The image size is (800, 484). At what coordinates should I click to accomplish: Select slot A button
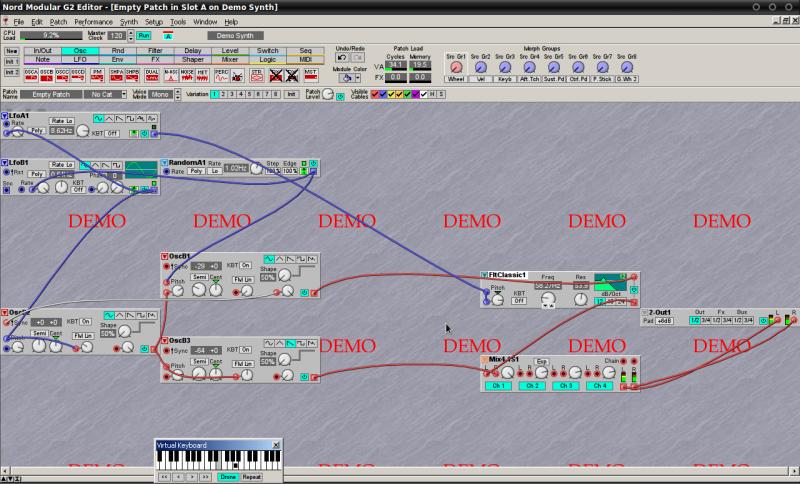click(x=168, y=35)
